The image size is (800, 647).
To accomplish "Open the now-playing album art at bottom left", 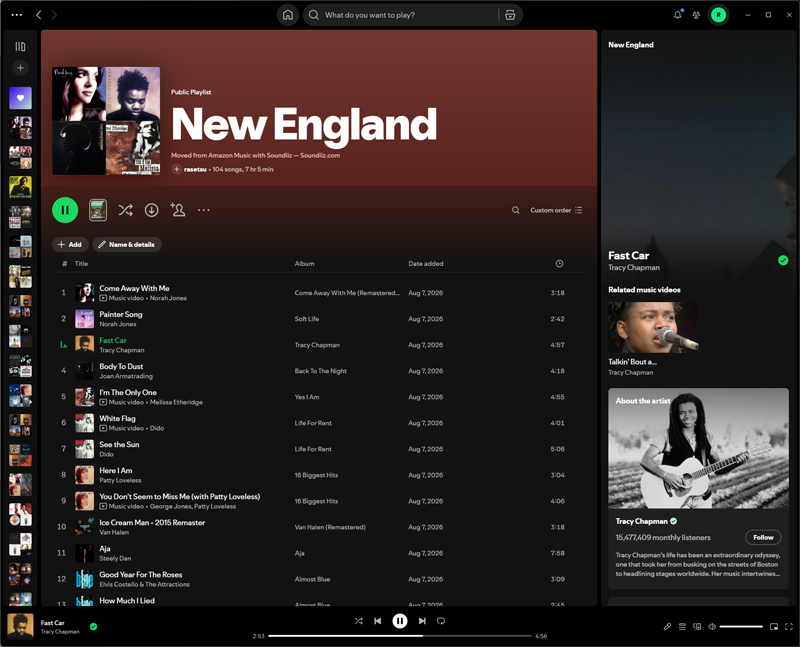I will click(x=20, y=626).
